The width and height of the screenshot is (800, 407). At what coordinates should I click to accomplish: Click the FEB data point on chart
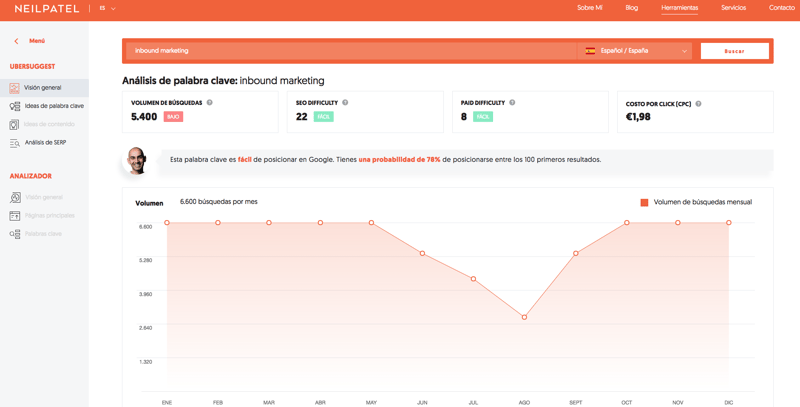218,223
